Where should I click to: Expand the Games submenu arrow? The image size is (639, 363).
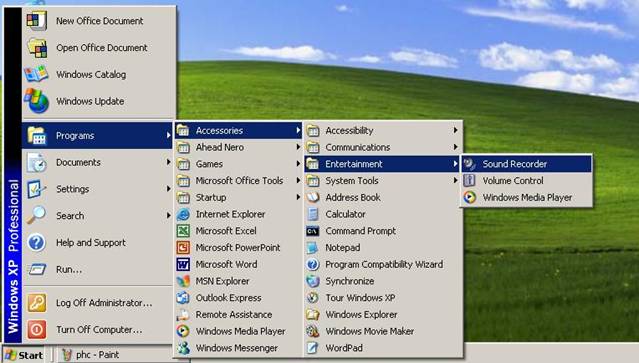(298, 164)
